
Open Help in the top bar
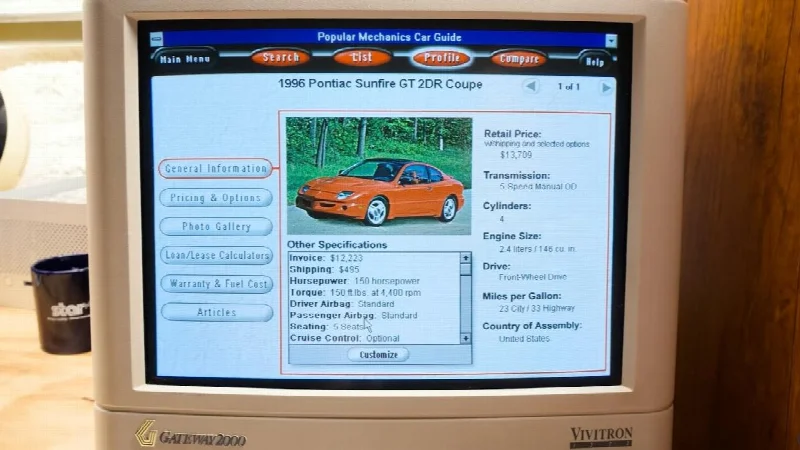tap(594, 62)
